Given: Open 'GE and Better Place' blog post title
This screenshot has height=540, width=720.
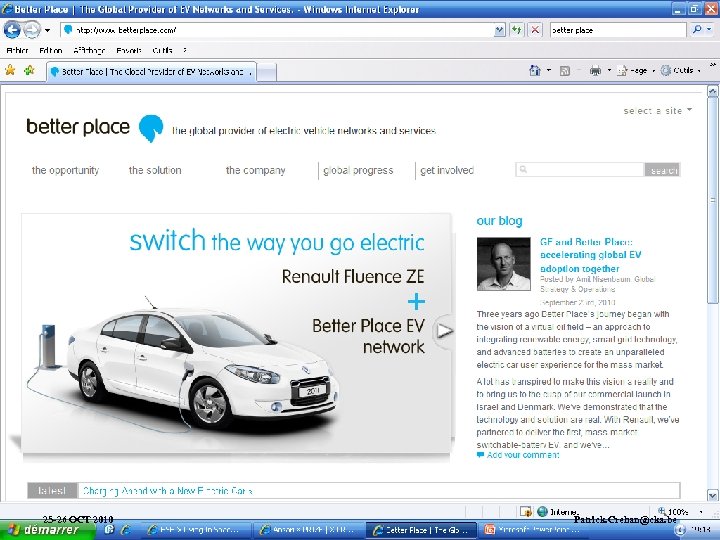Looking at the screenshot, I should tap(591, 255).
